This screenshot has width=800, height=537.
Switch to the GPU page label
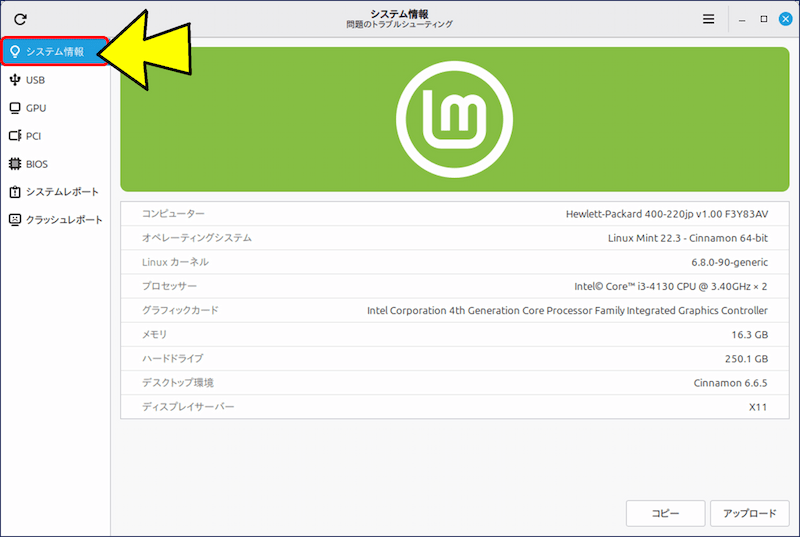[x=36, y=108]
